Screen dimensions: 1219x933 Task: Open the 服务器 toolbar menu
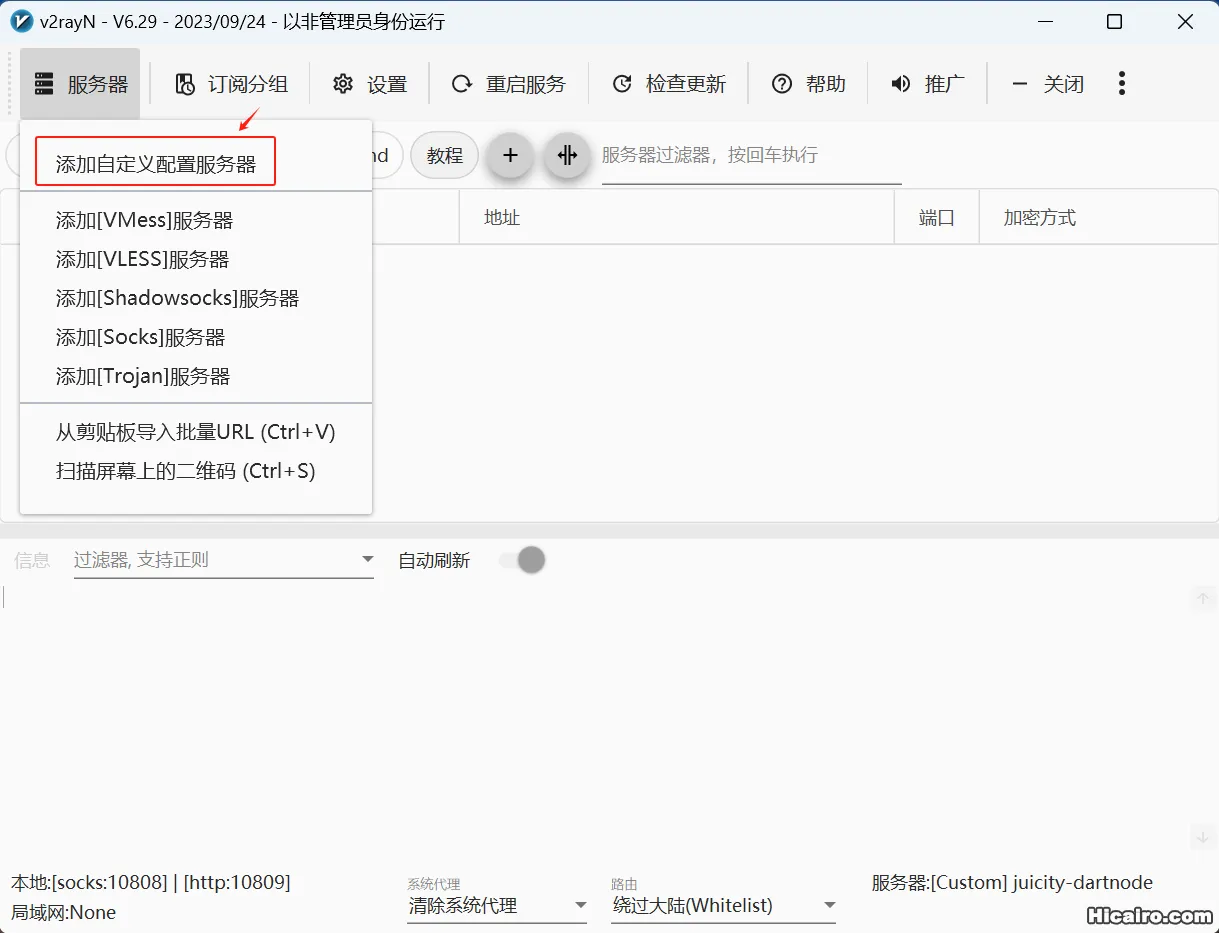click(x=80, y=85)
